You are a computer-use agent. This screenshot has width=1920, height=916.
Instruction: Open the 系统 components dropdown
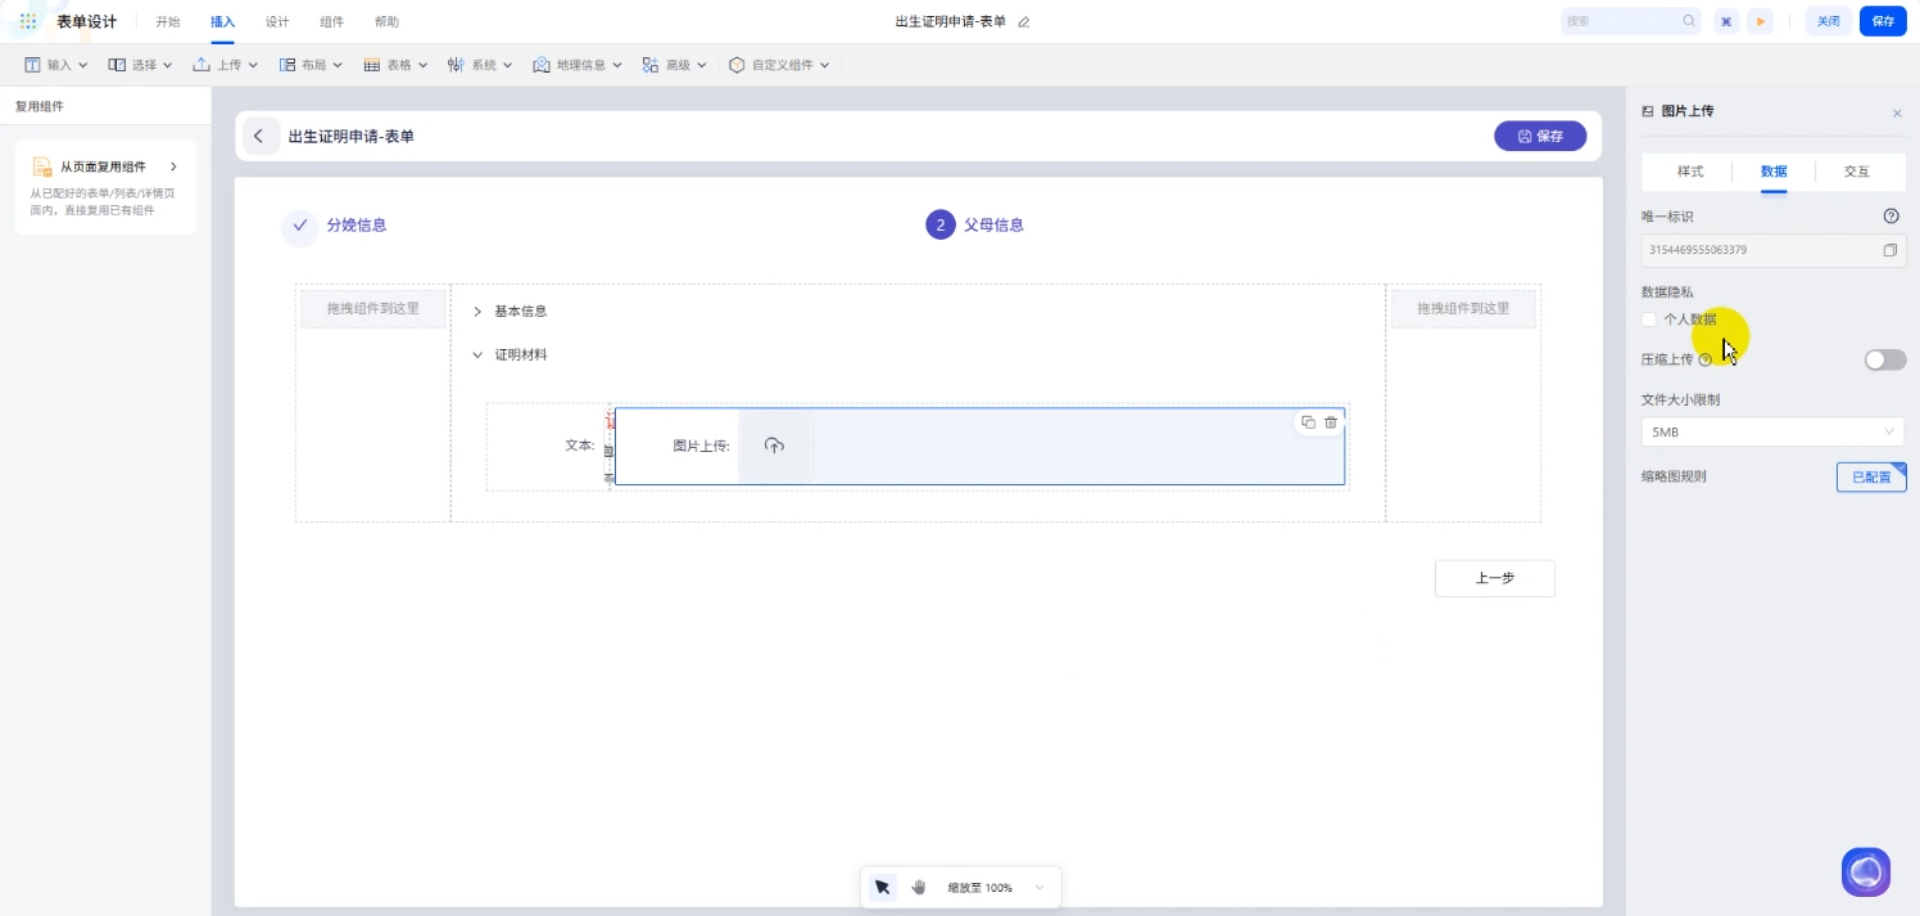click(480, 65)
